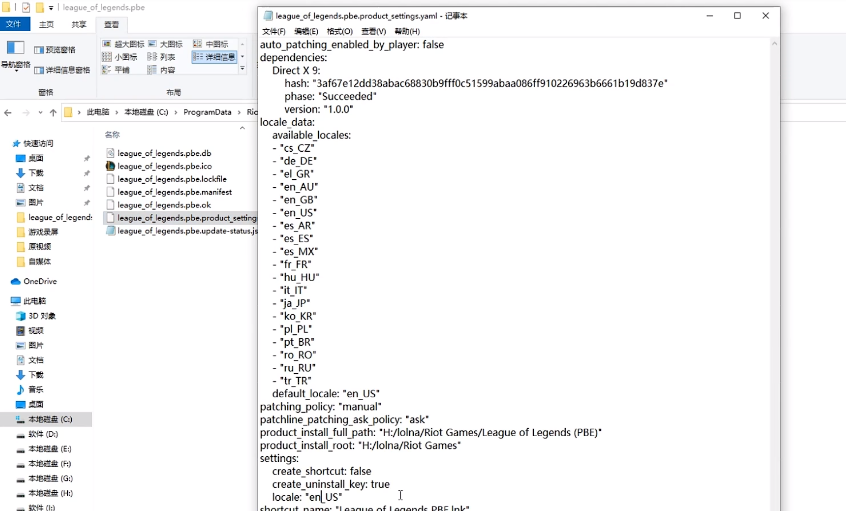Open Notepad 查看(V) menu

tap(374, 31)
